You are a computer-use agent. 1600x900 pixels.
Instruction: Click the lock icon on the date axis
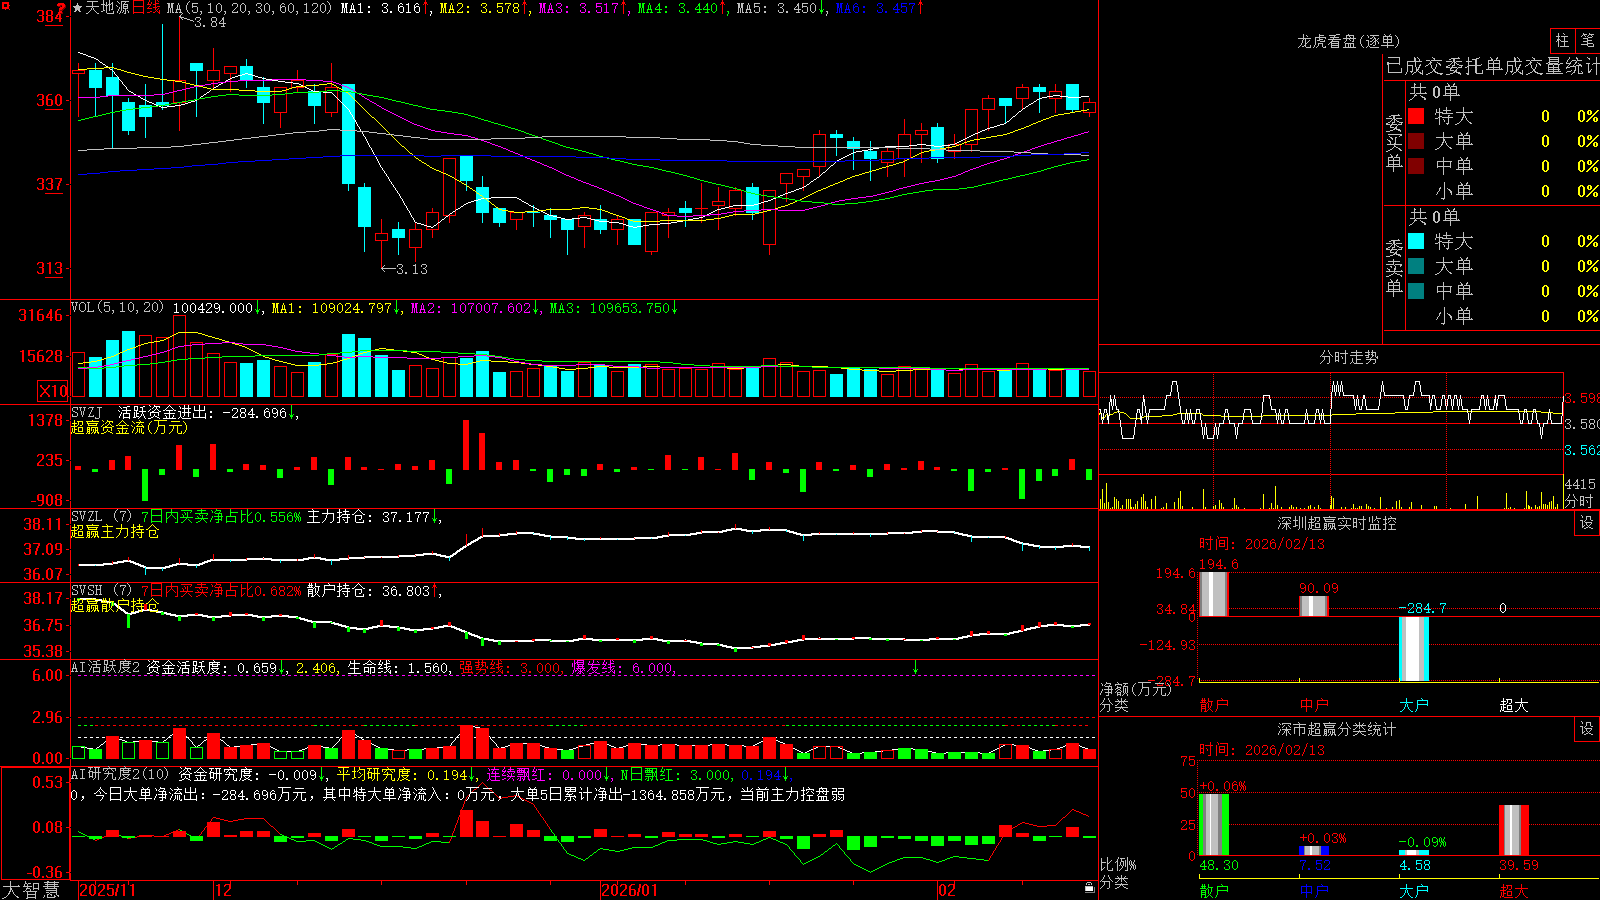coord(1089,887)
